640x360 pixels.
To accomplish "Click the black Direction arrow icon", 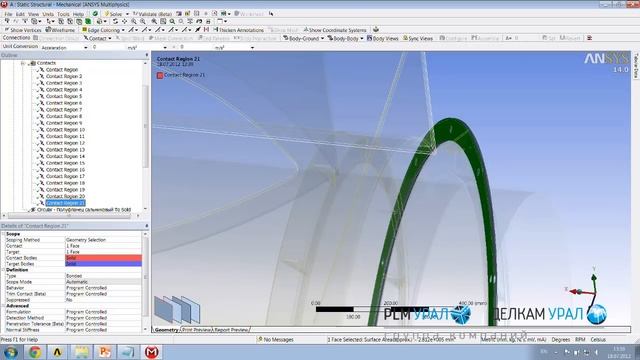I will tap(198, 29).
